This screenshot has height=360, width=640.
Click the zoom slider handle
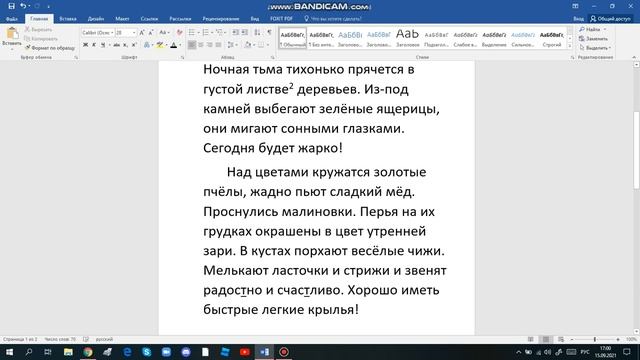[x=595, y=339]
